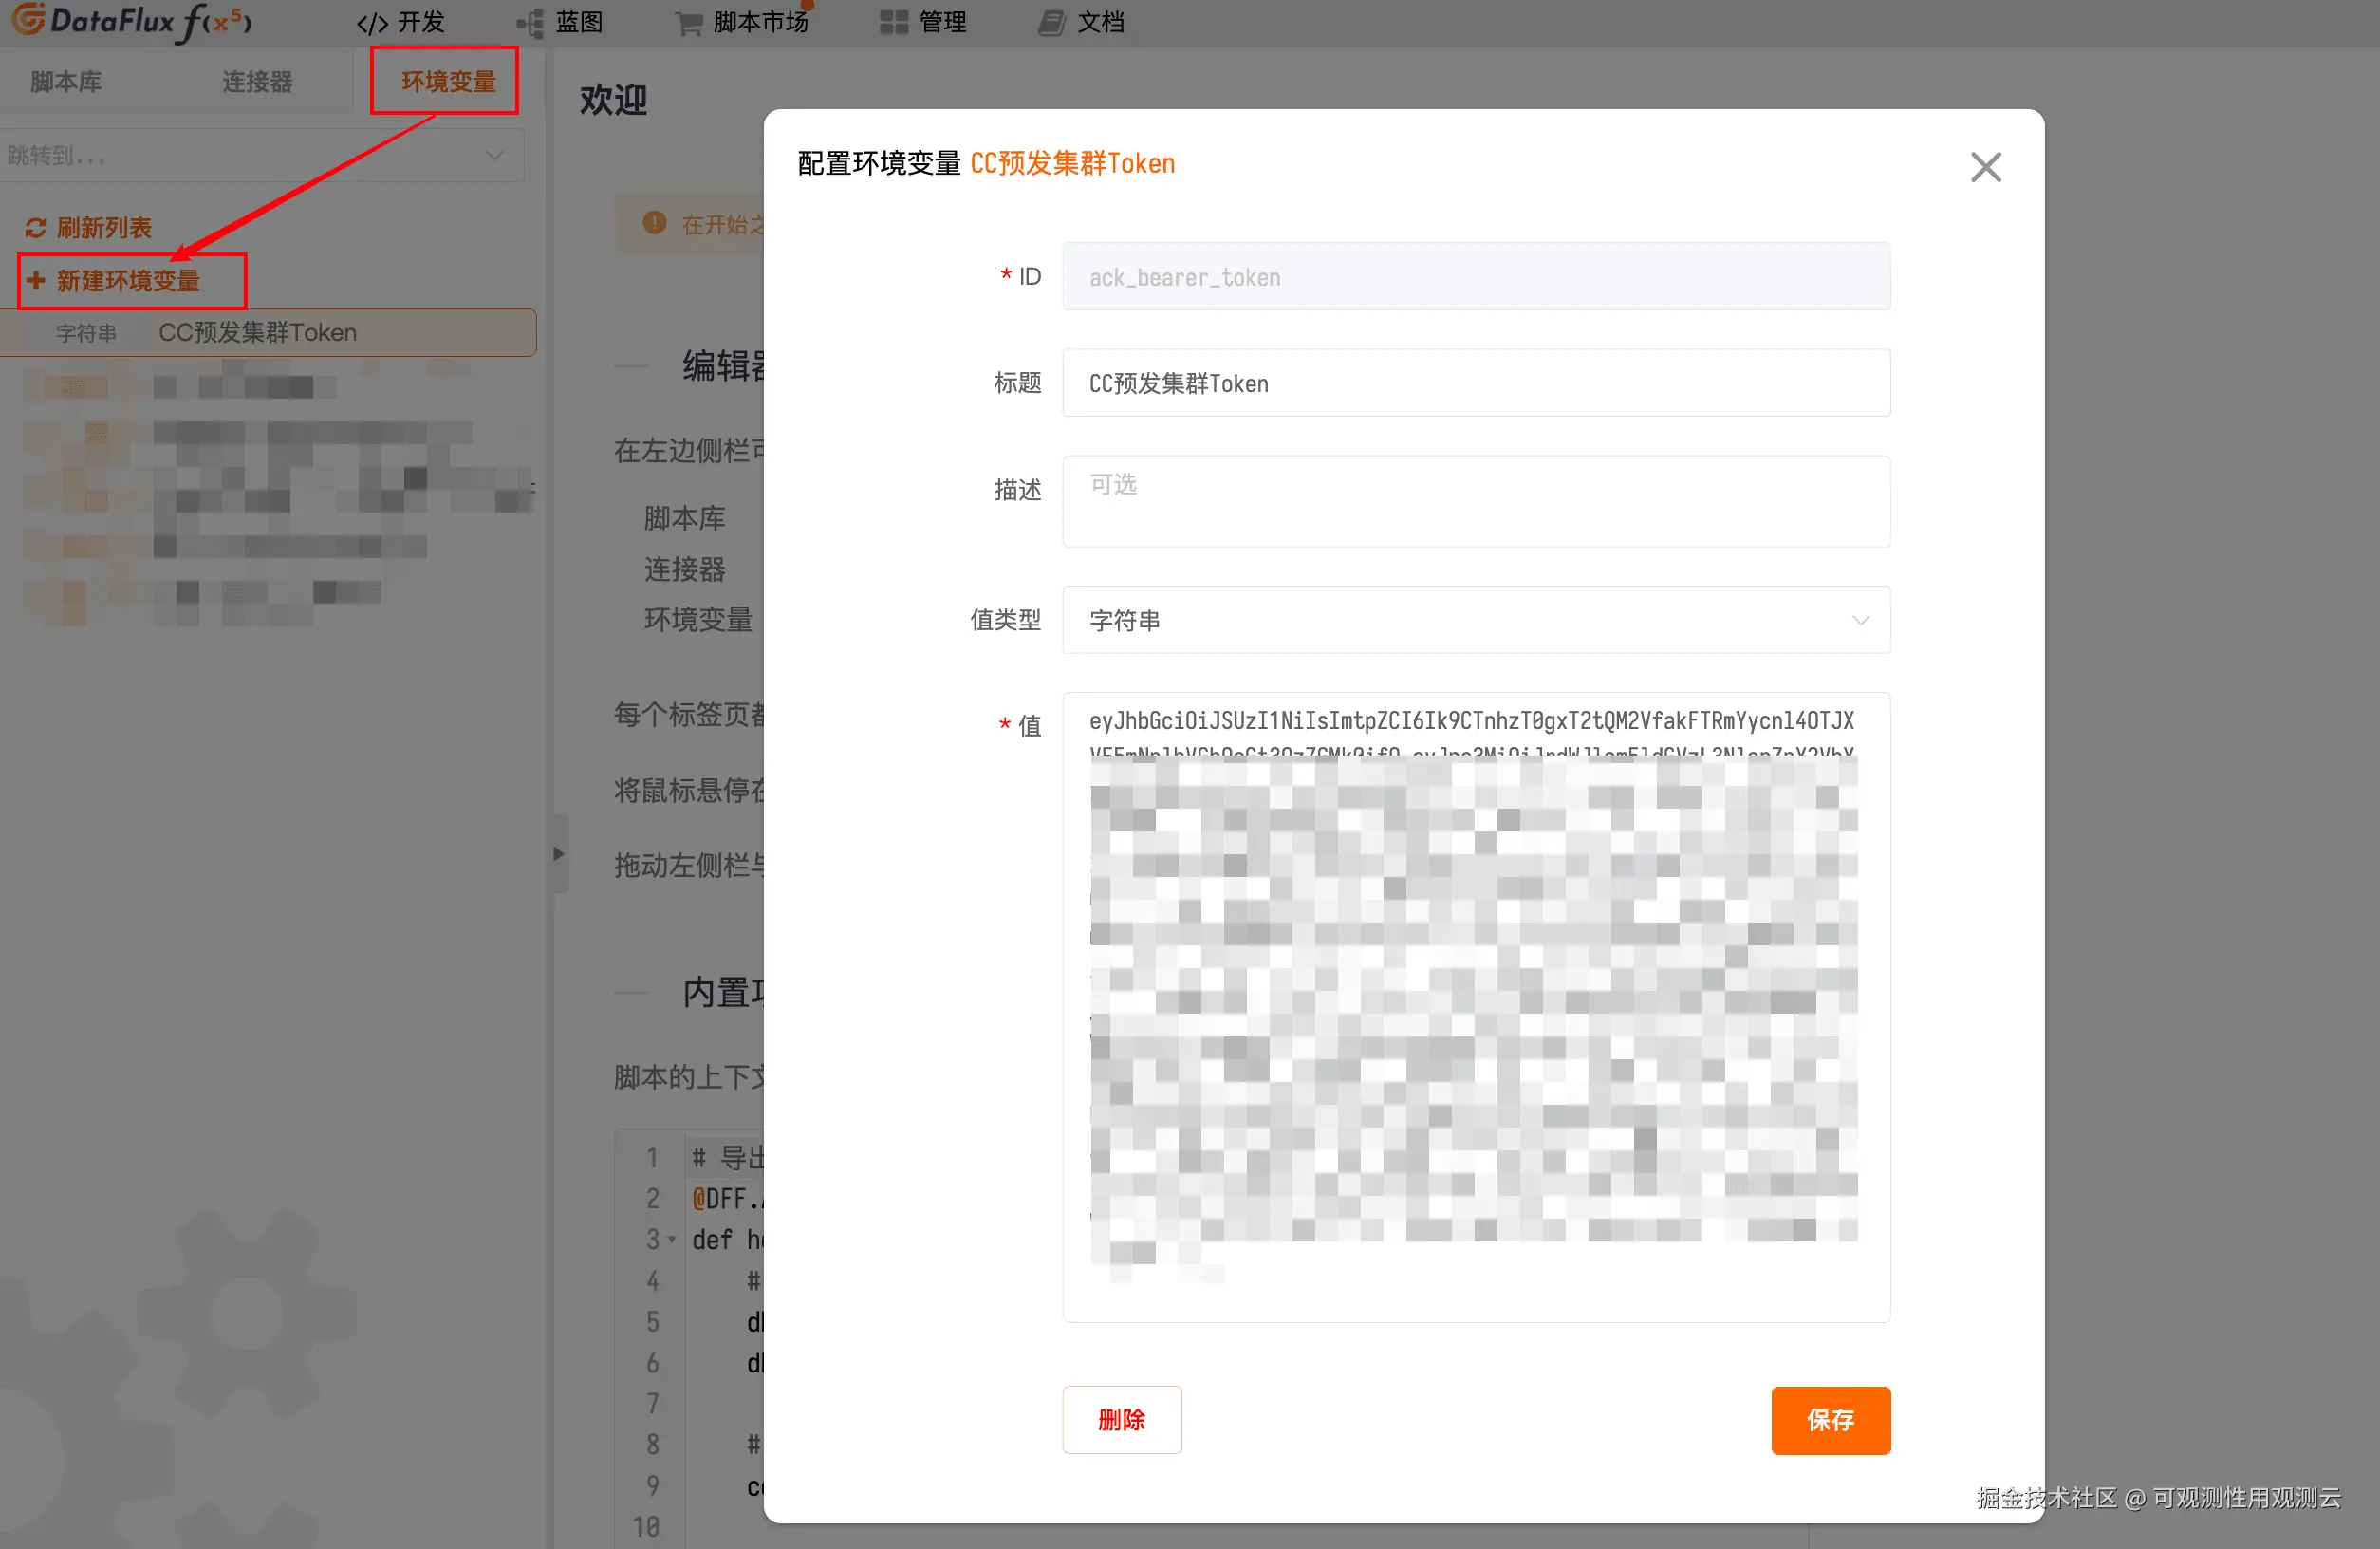Click the plus icon for 新建环境变量
The width and height of the screenshot is (2380, 1549).
pyautogui.click(x=36, y=280)
